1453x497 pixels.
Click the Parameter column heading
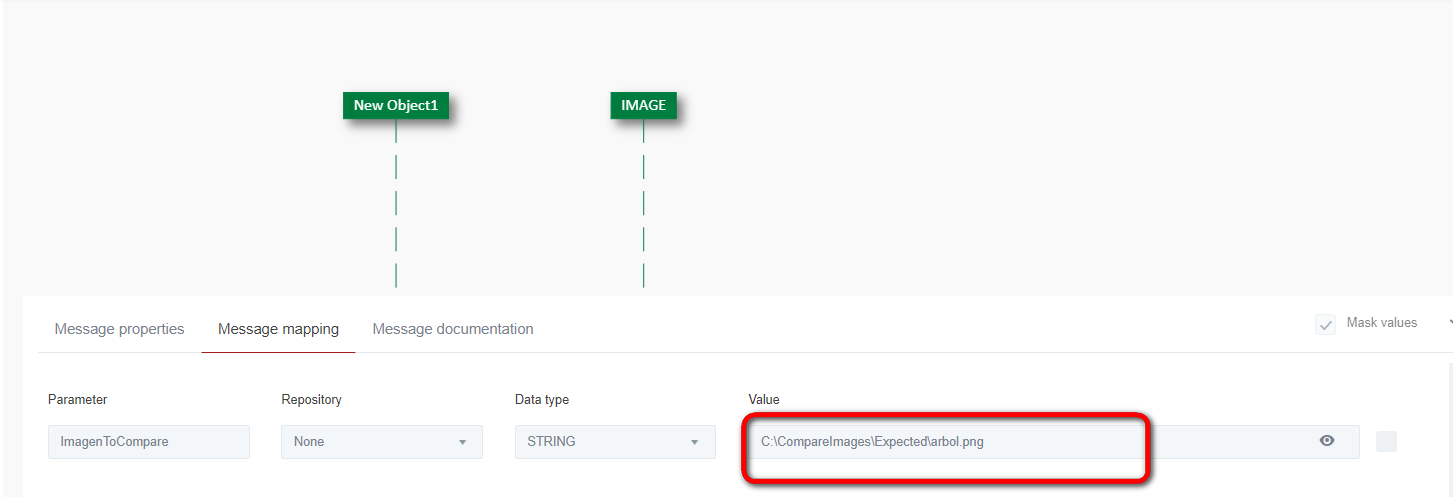coord(77,399)
